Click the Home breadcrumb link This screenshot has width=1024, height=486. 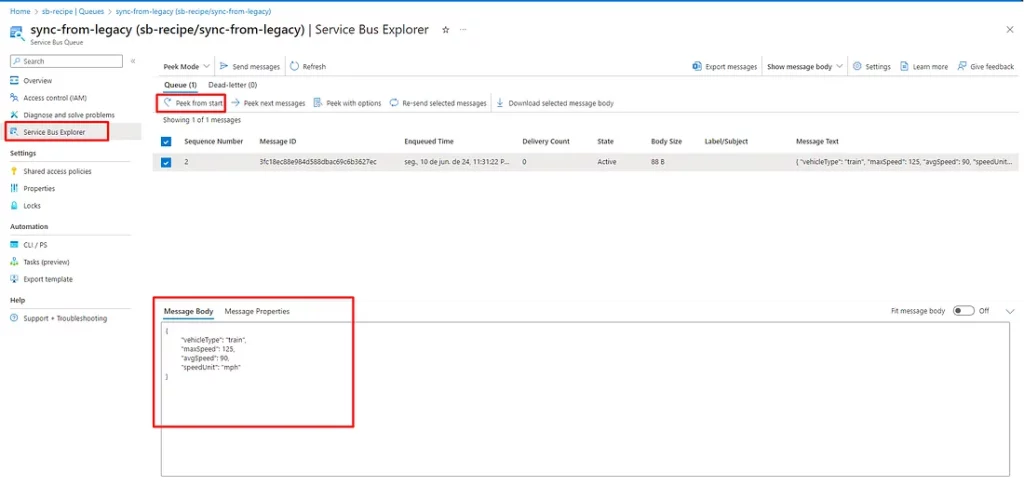pos(20,12)
